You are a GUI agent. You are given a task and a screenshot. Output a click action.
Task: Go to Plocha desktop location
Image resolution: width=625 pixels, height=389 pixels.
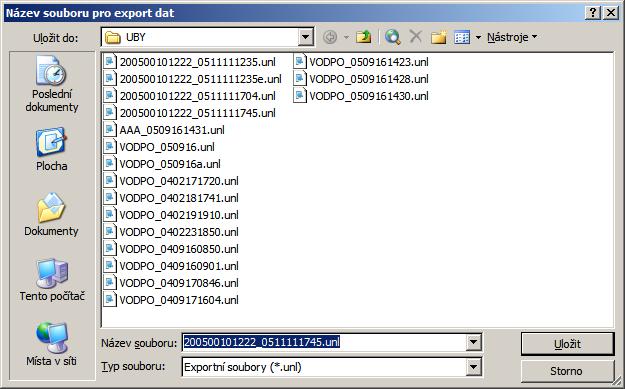click(51, 150)
